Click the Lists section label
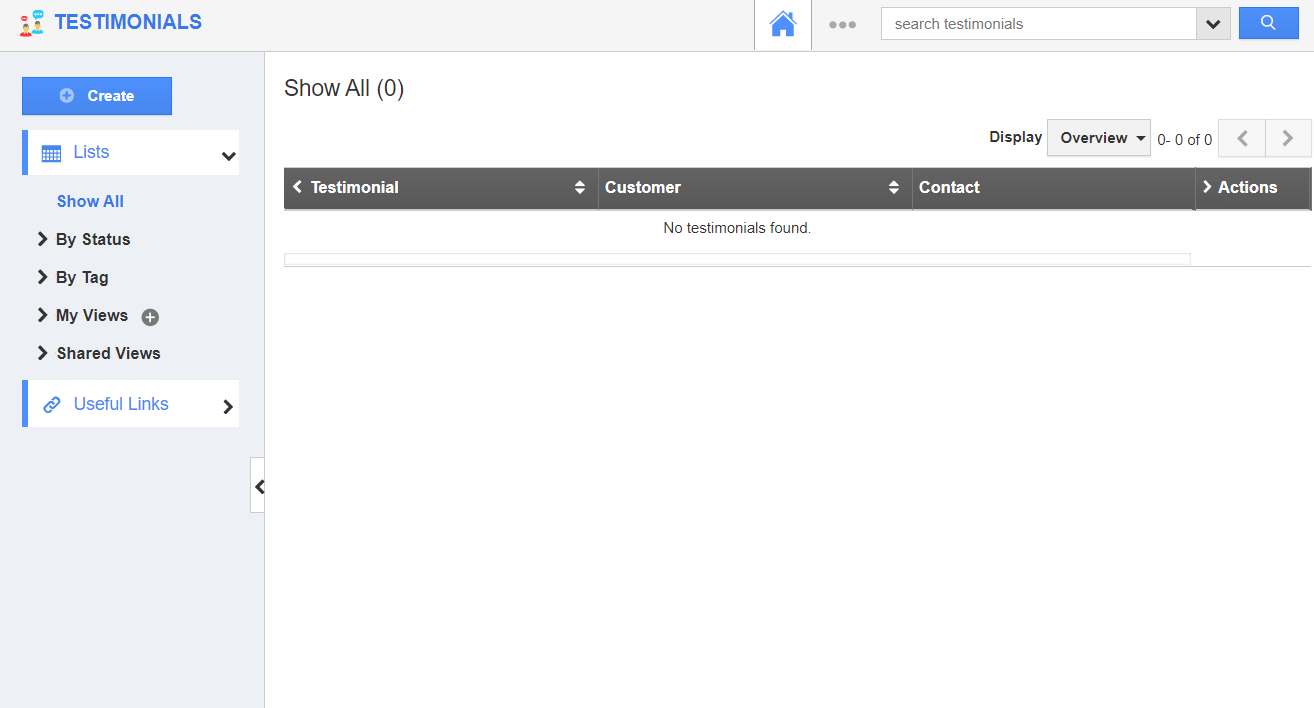This screenshot has height=708, width=1314. coord(91,152)
